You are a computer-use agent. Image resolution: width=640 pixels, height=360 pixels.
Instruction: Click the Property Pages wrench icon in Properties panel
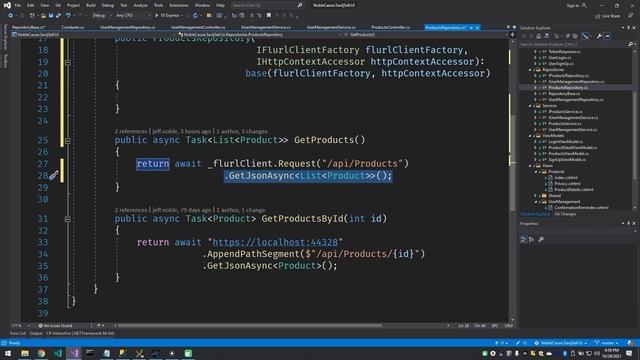click(x=541, y=240)
